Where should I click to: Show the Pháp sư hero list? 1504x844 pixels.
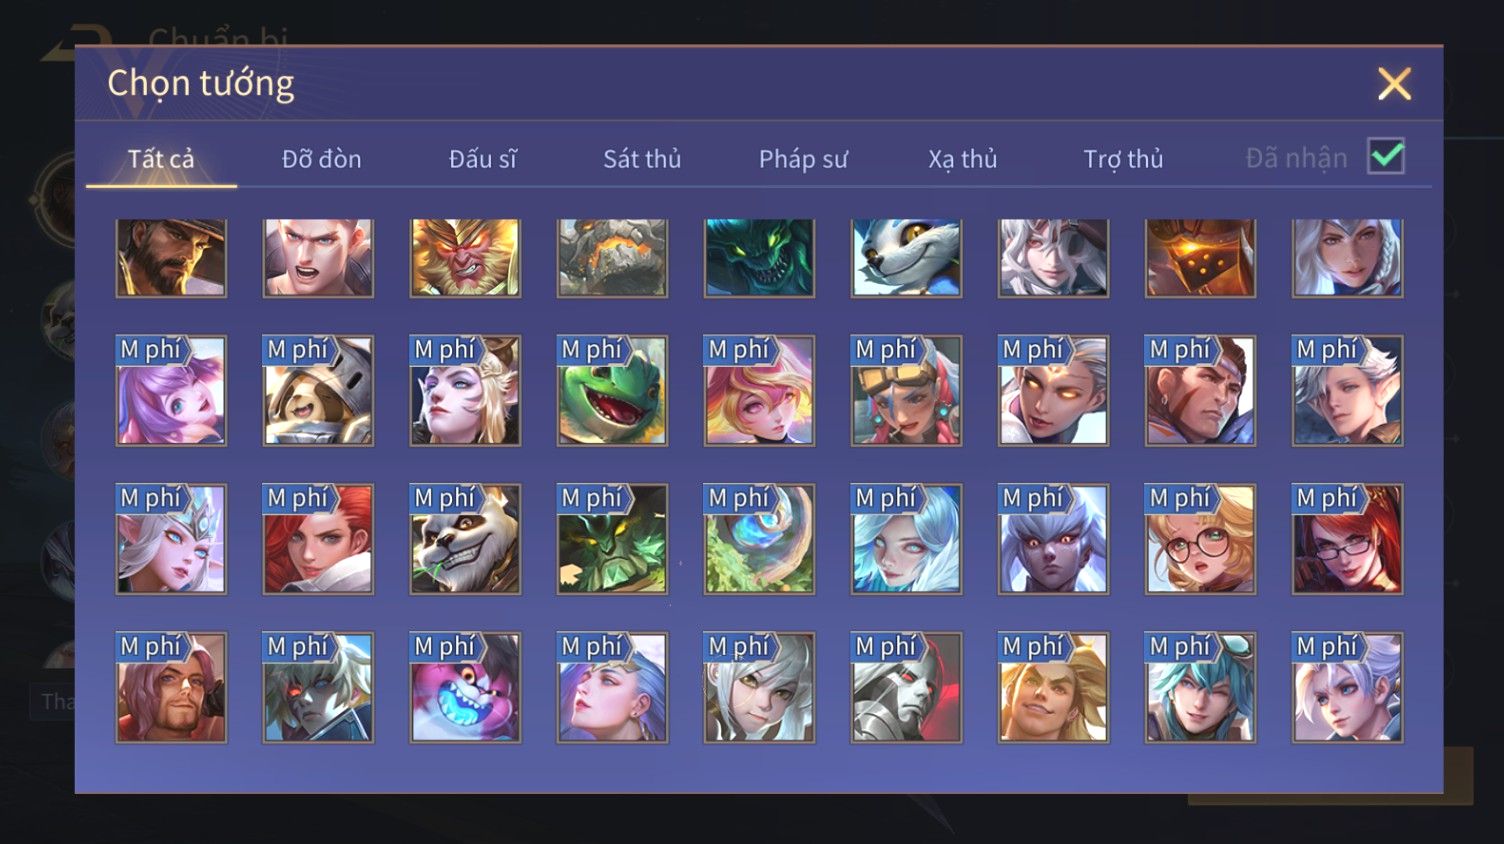803,159
